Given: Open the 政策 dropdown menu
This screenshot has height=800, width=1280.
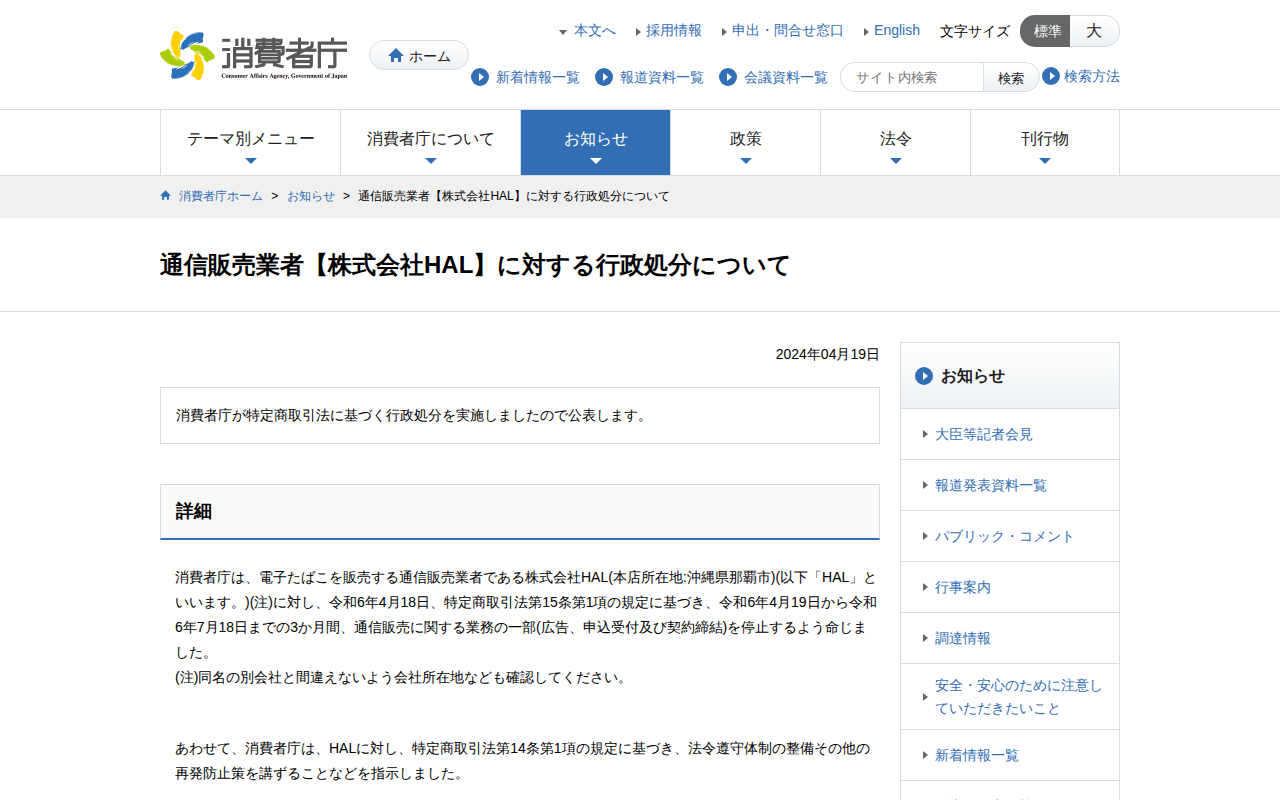Looking at the screenshot, I should [745, 142].
